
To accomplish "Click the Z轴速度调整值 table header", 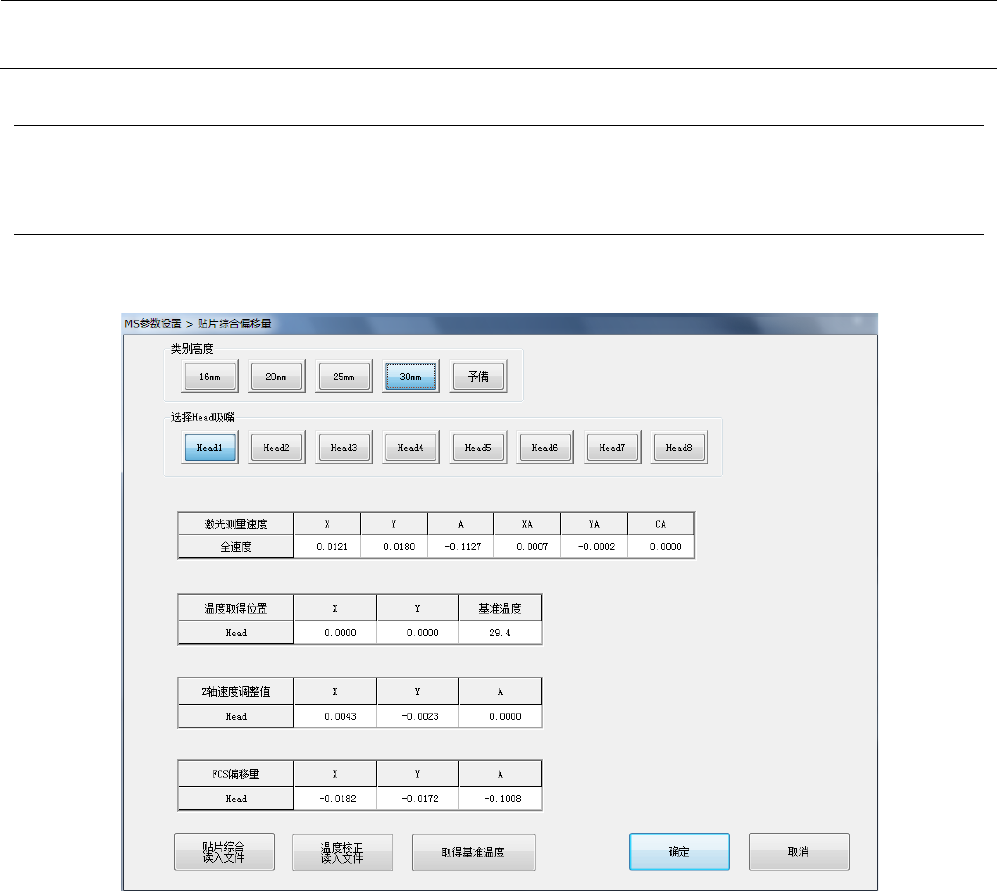I will pos(236,691).
